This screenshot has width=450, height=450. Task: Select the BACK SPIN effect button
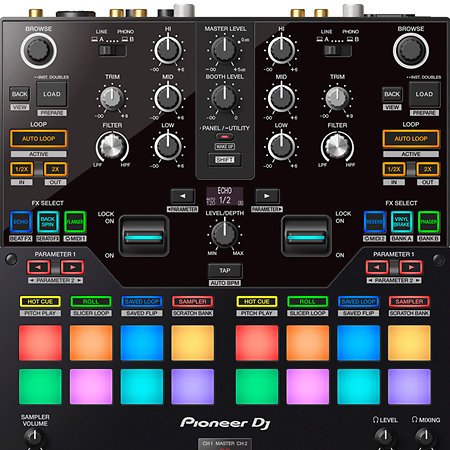pos(48,222)
